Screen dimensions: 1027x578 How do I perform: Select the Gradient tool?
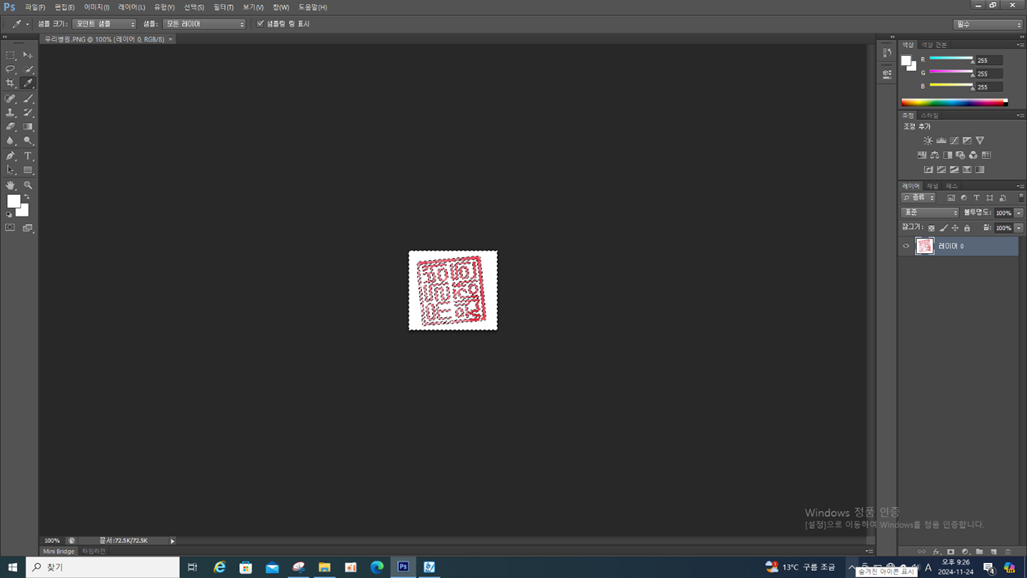pos(28,126)
